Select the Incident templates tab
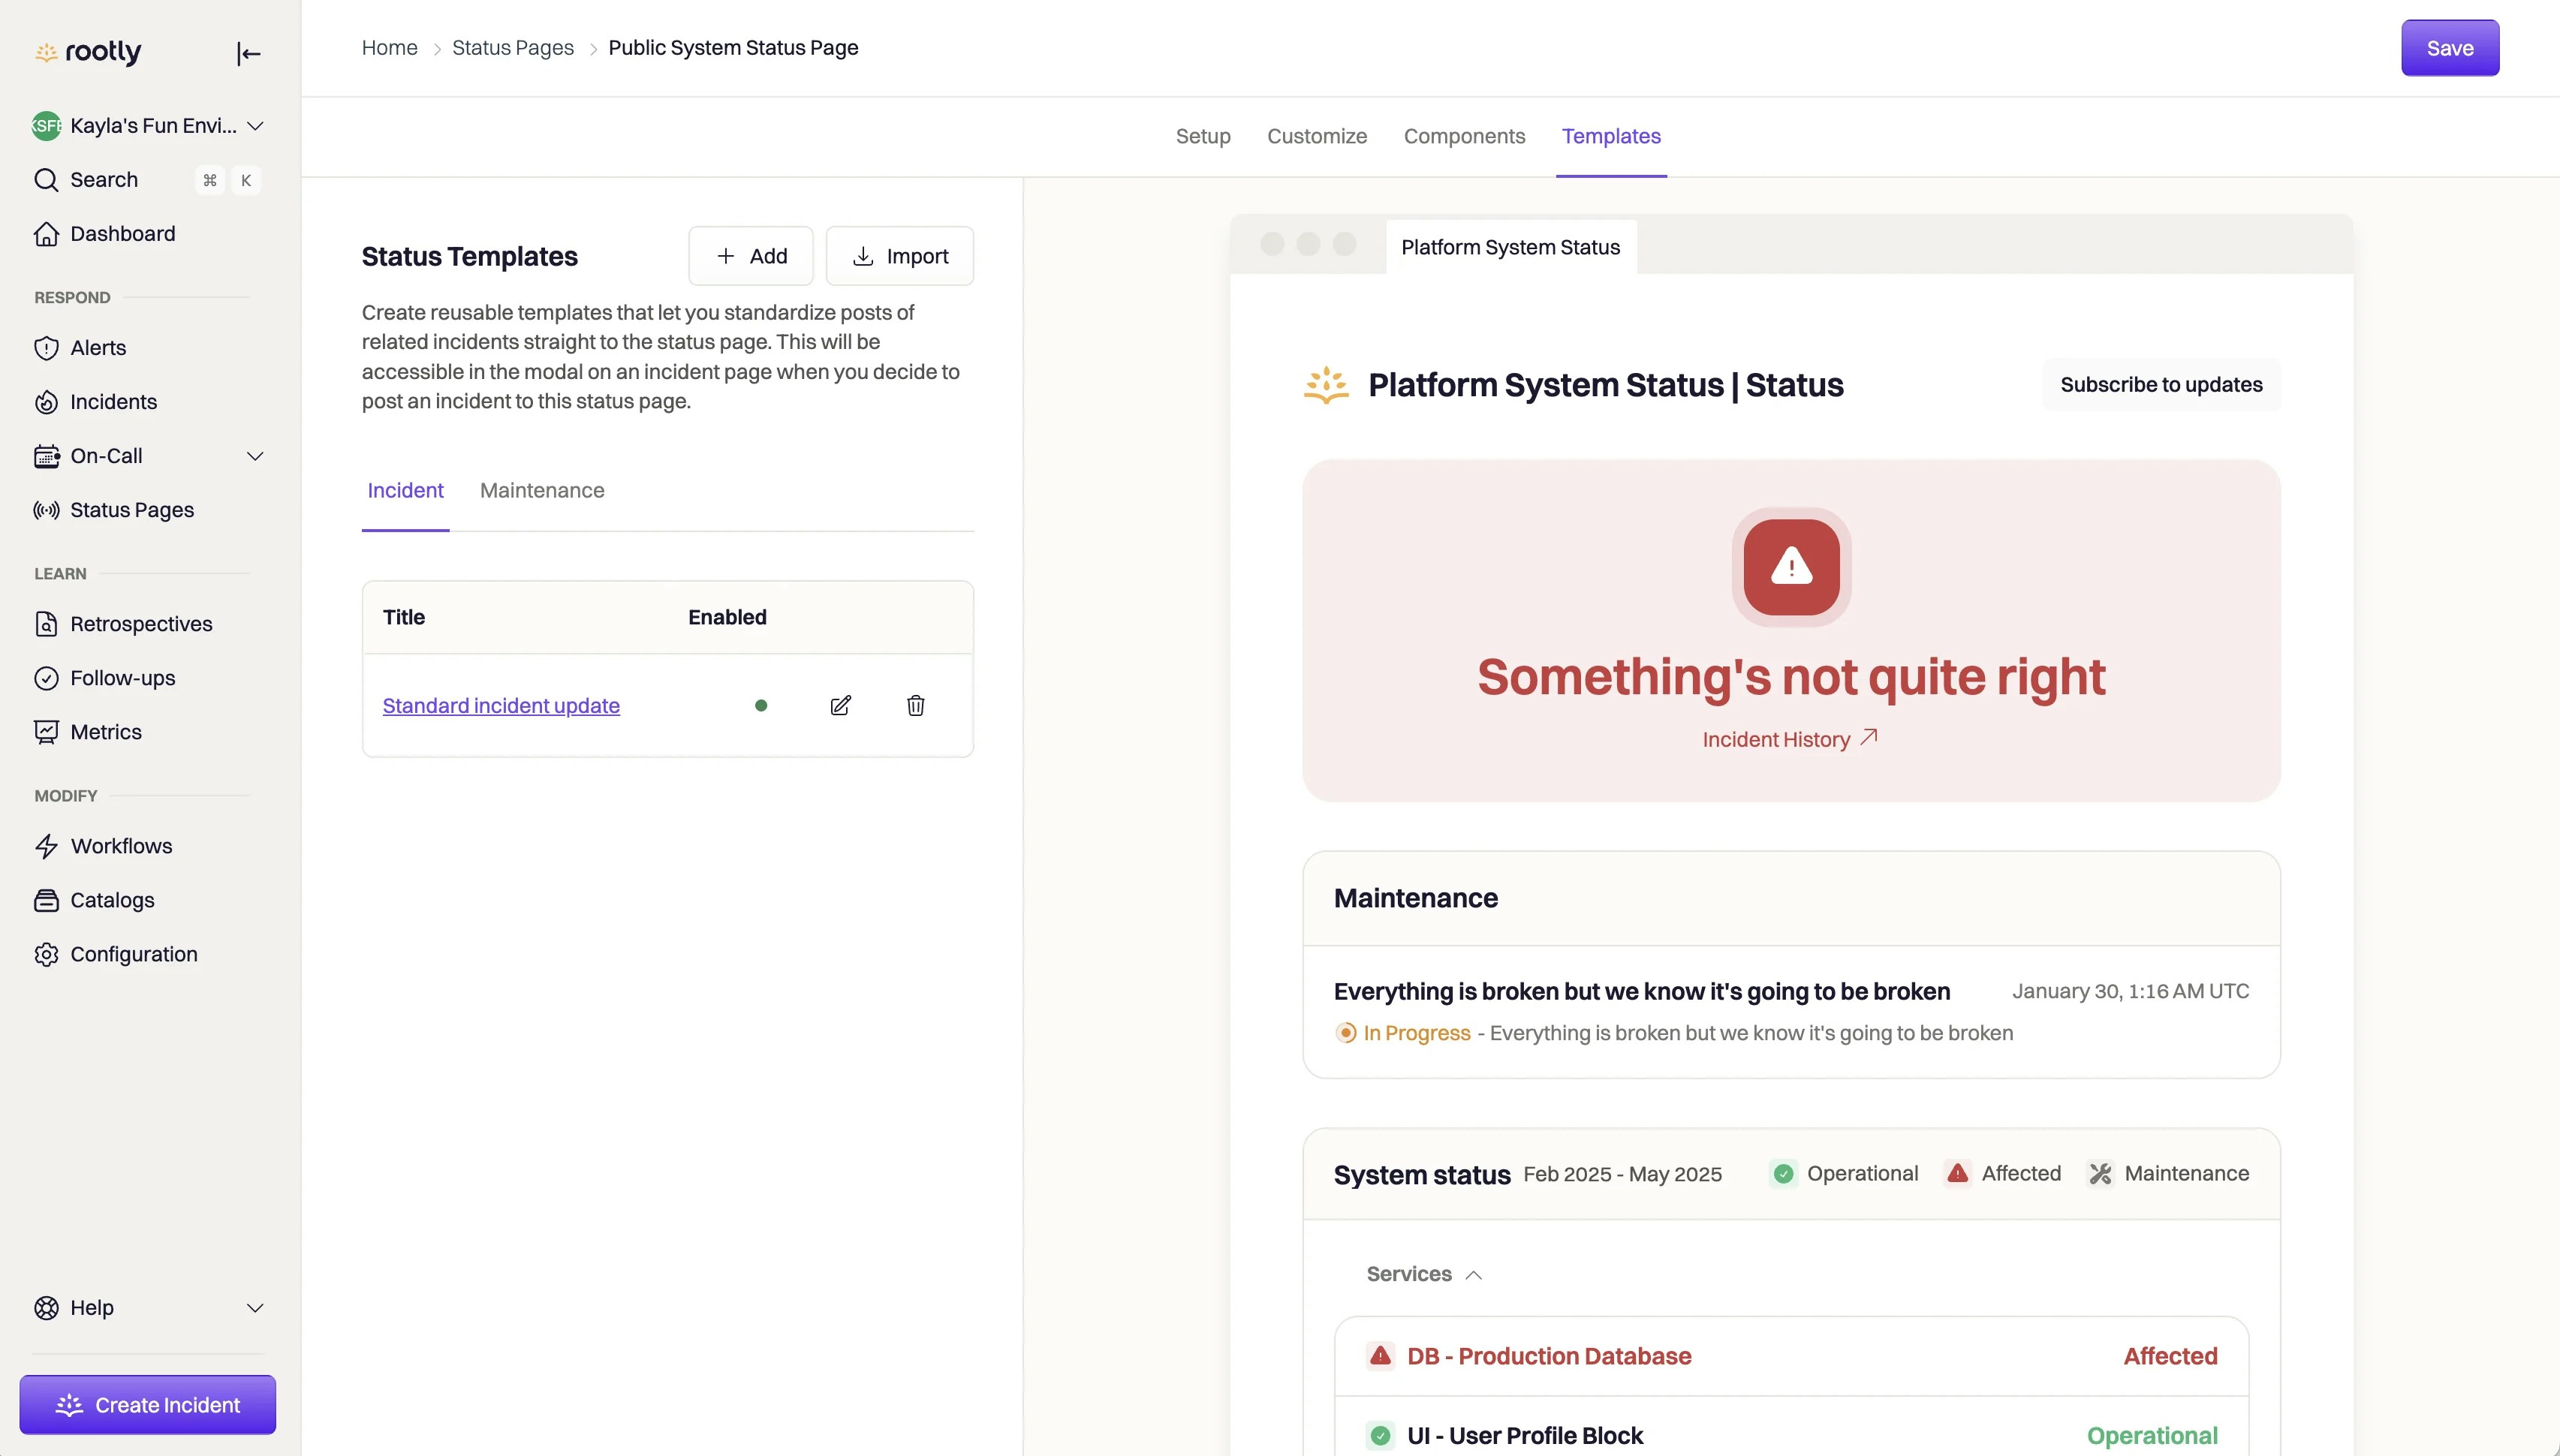This screenshot has height=1456, width=2560. pos(405,491)
